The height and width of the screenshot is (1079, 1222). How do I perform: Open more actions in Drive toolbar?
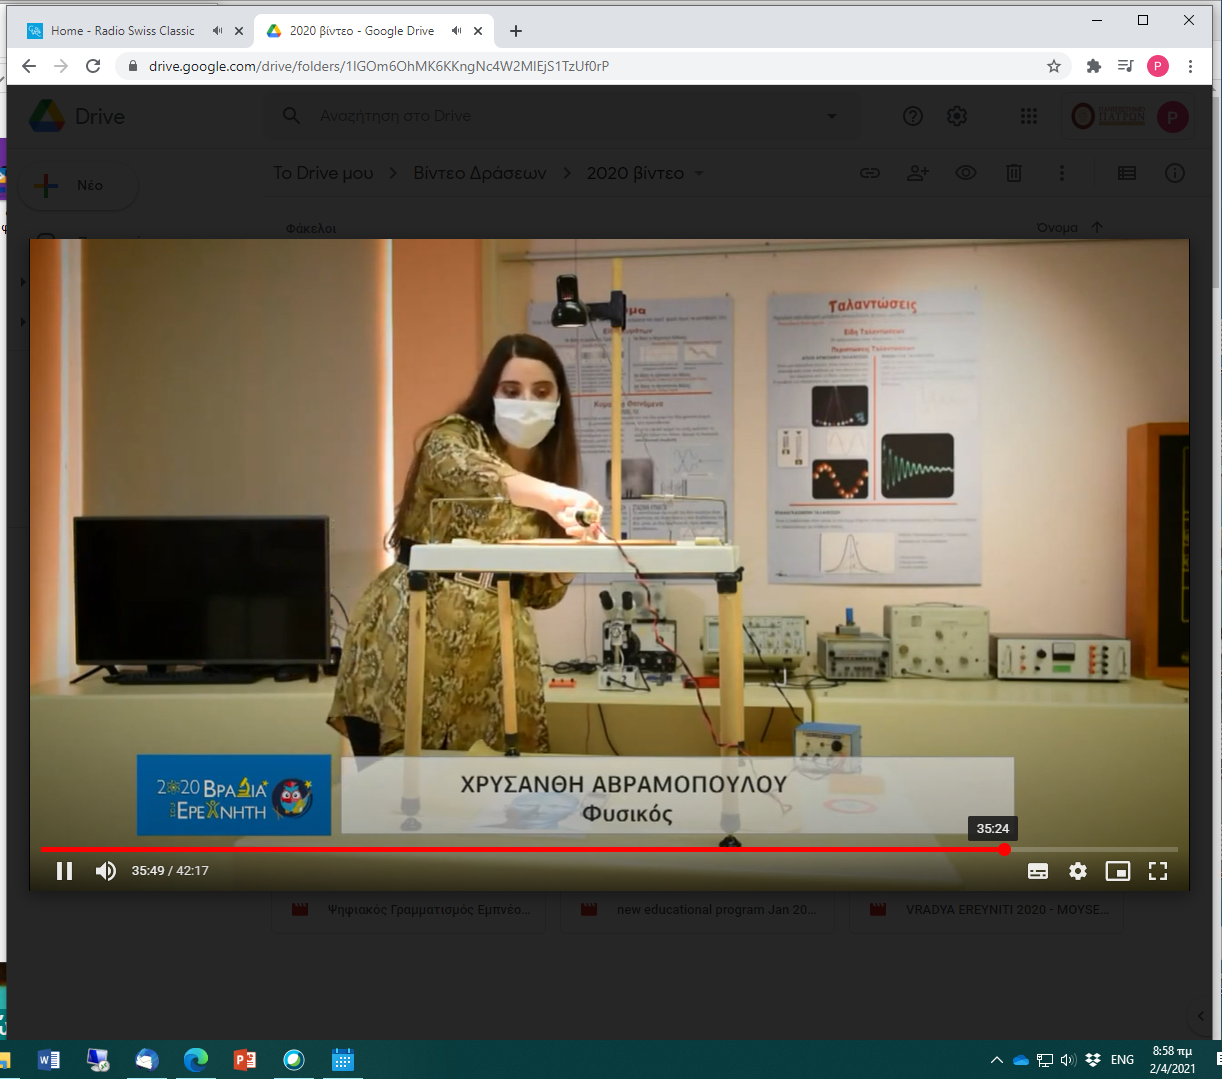point(1062,173)
